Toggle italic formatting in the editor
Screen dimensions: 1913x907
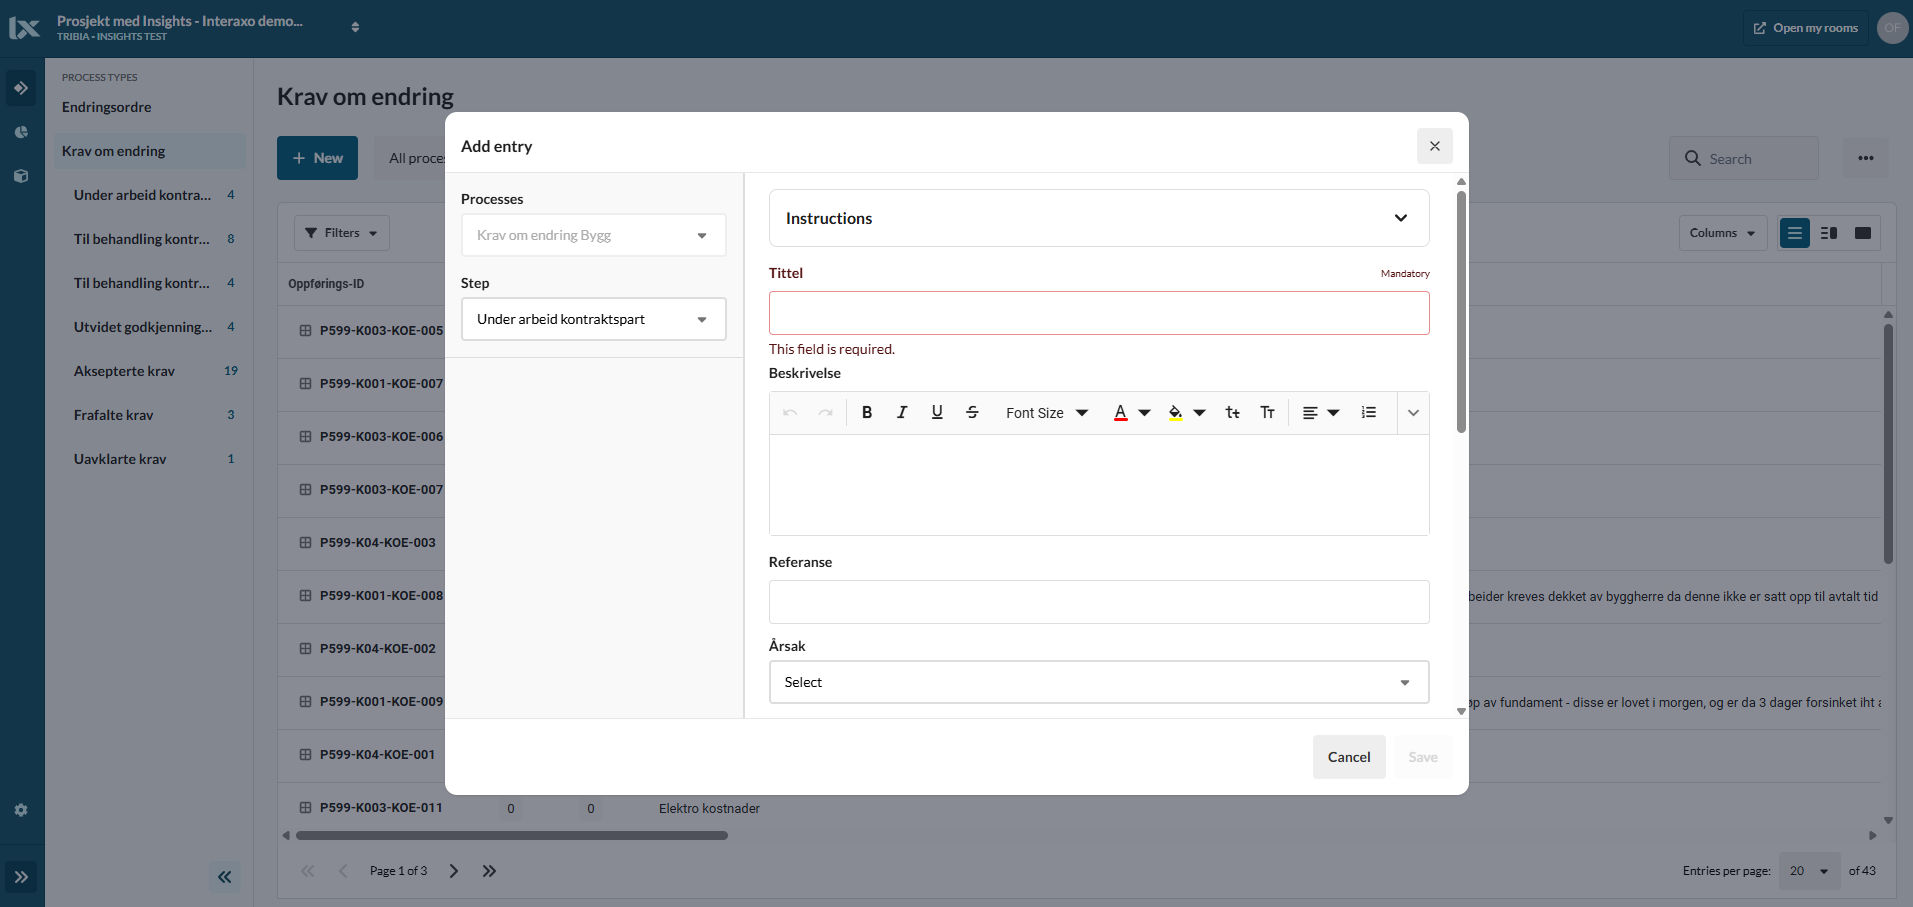902,413
